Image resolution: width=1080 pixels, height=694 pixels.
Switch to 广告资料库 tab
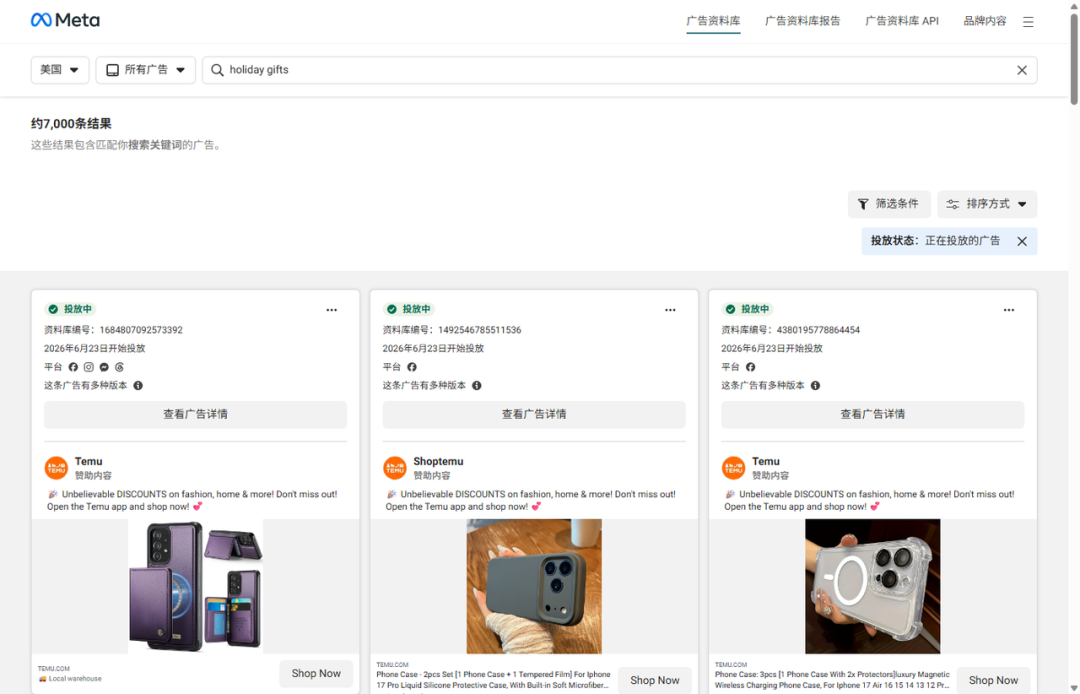click(714, 21)
